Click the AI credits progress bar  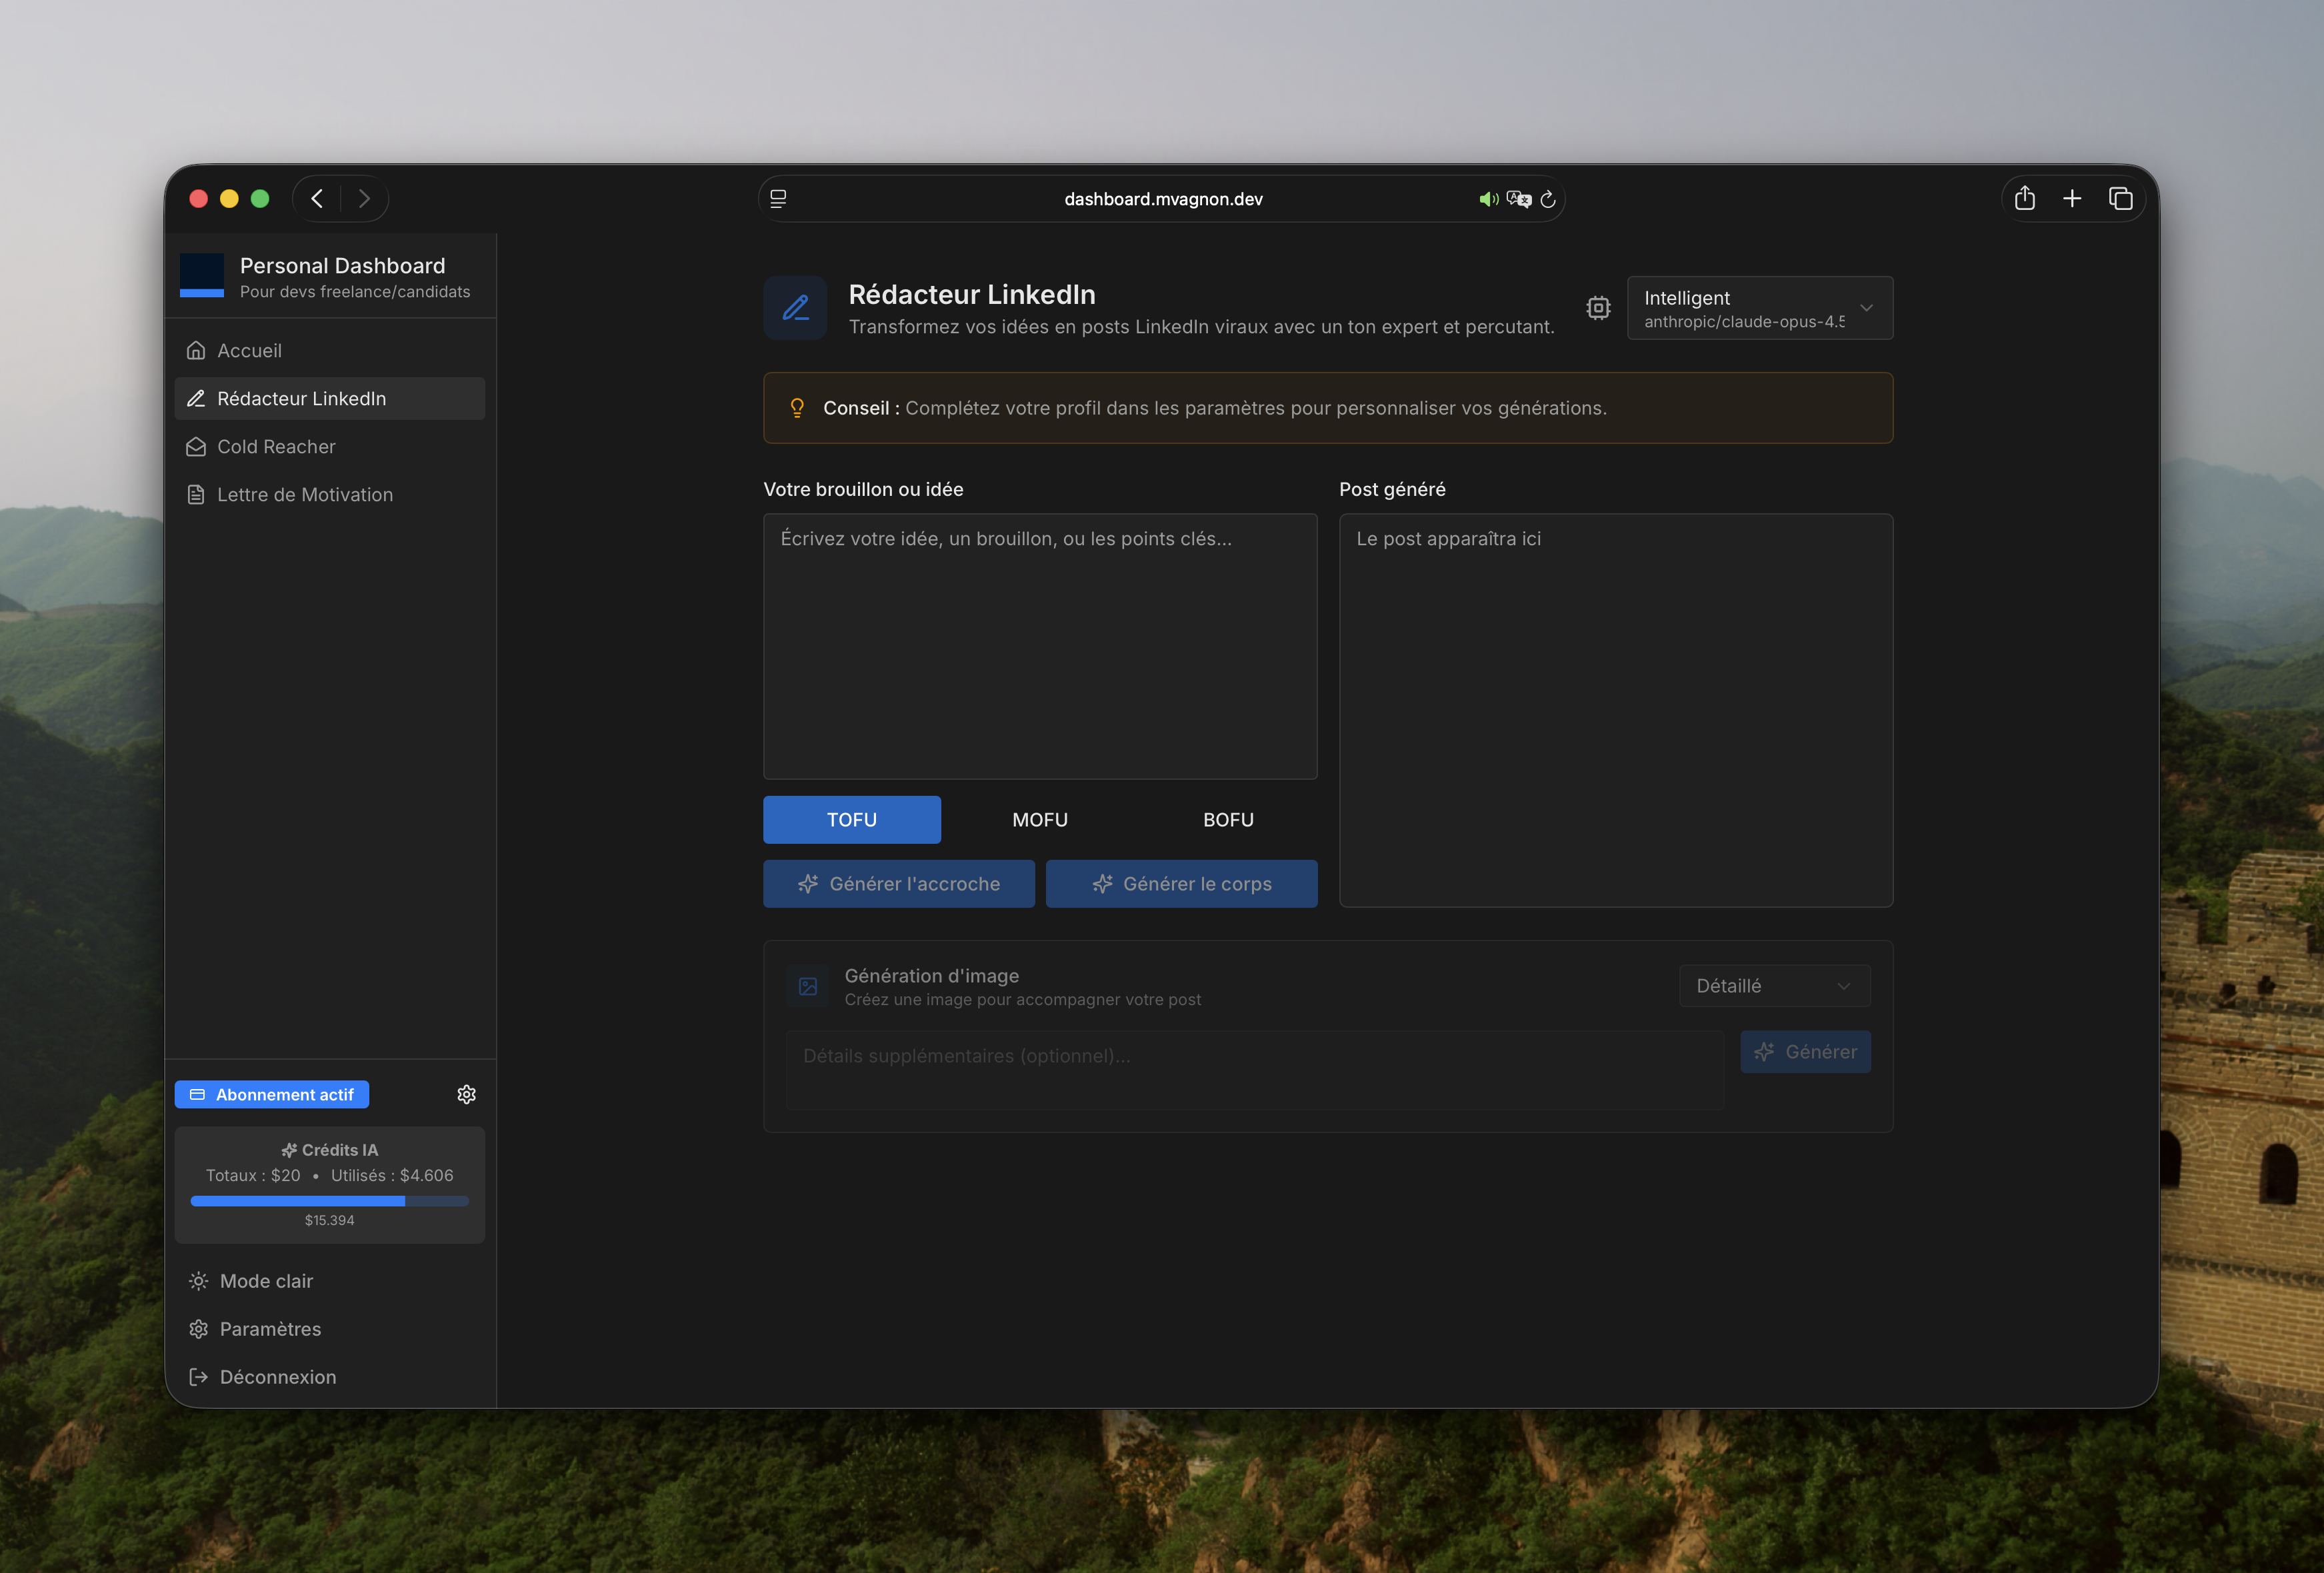click(x=329, y=1201)
